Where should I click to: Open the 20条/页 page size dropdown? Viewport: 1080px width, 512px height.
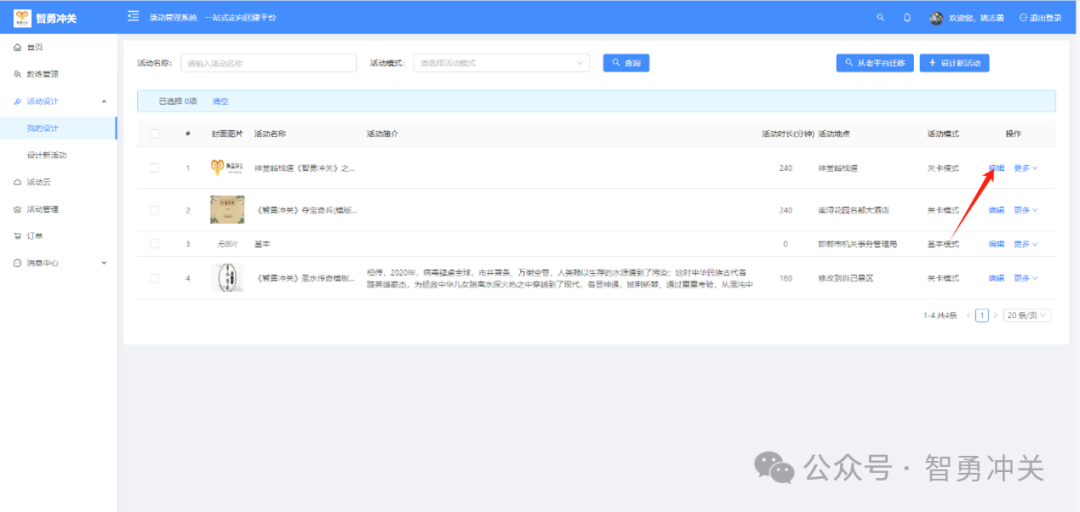coord(1027,315)
